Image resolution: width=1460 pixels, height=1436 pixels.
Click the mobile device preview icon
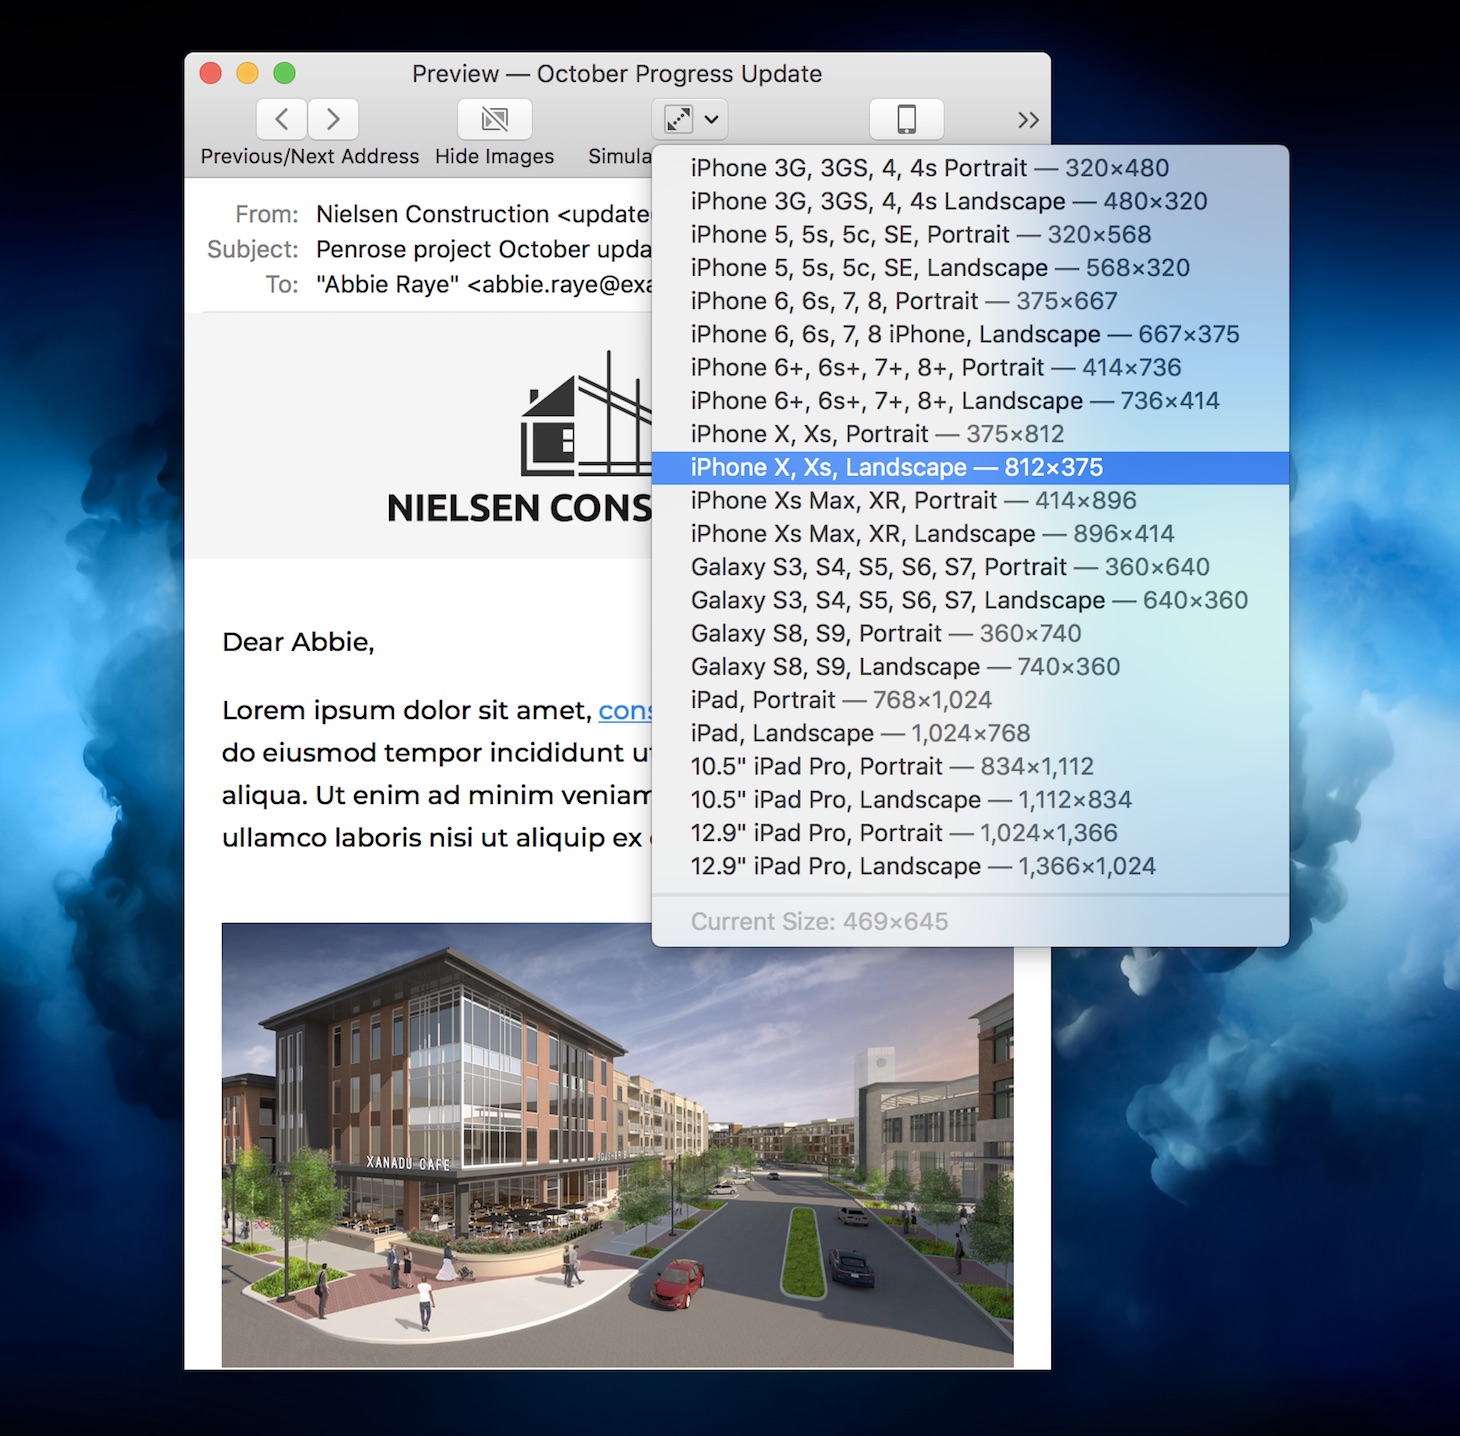[906, 119]
